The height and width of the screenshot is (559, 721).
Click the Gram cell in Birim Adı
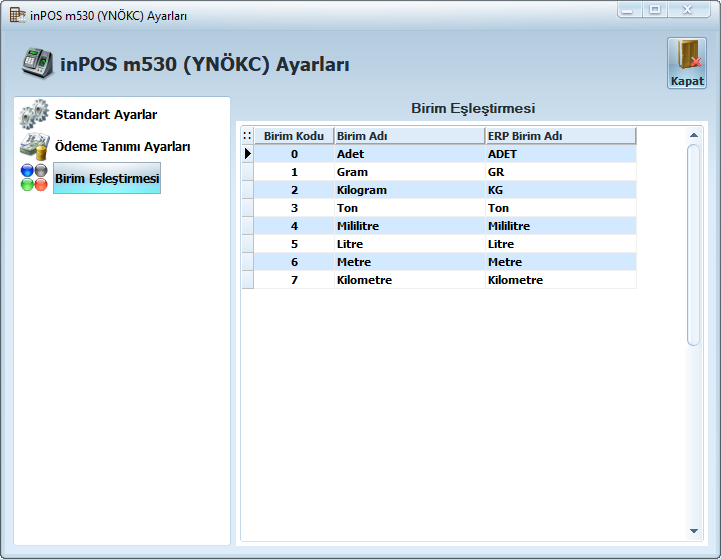[409, 172]
